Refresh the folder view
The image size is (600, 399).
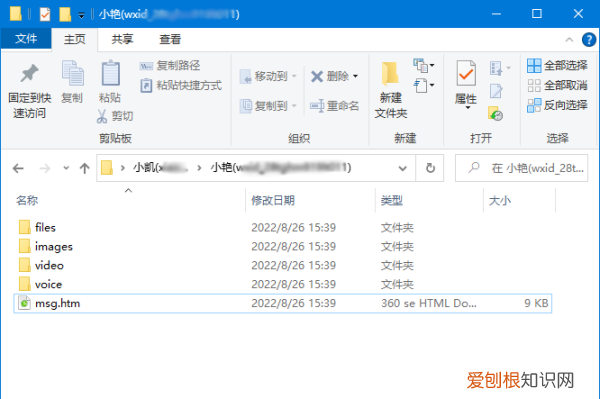430,168
